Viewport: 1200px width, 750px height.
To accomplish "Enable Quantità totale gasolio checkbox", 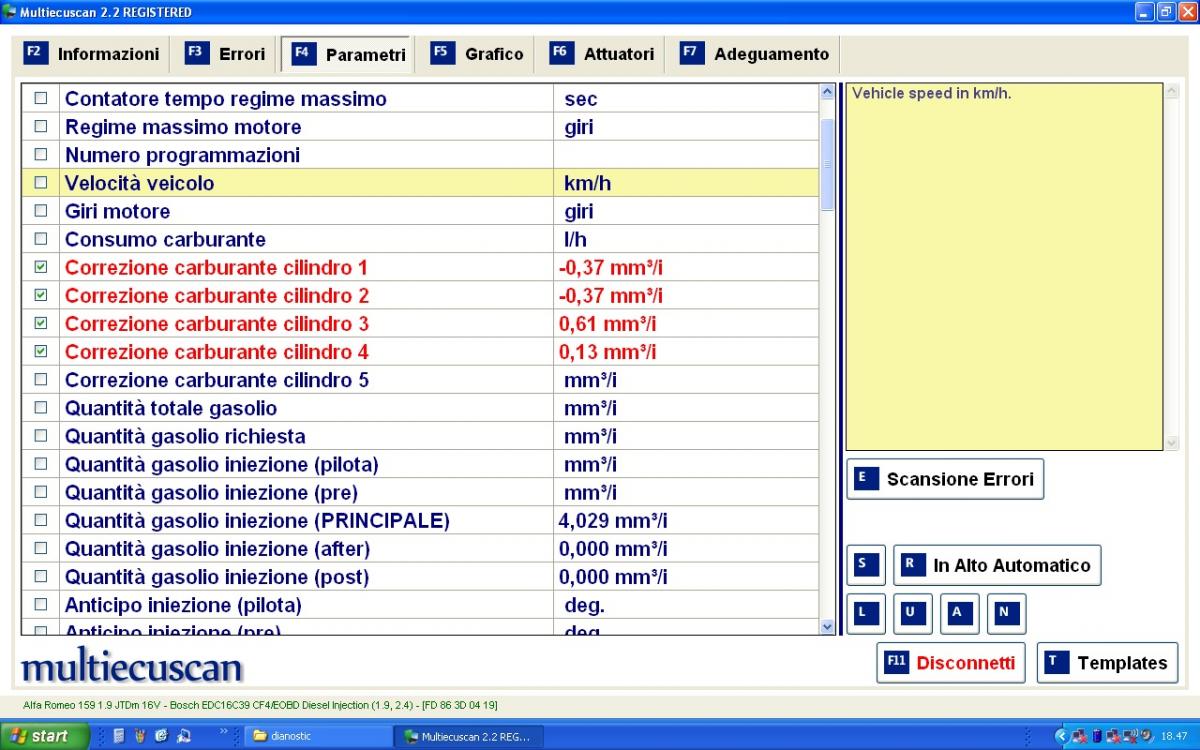I will 41,407.
